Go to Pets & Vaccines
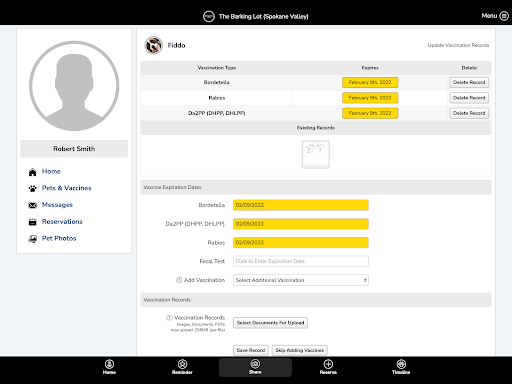 point(66,188)
